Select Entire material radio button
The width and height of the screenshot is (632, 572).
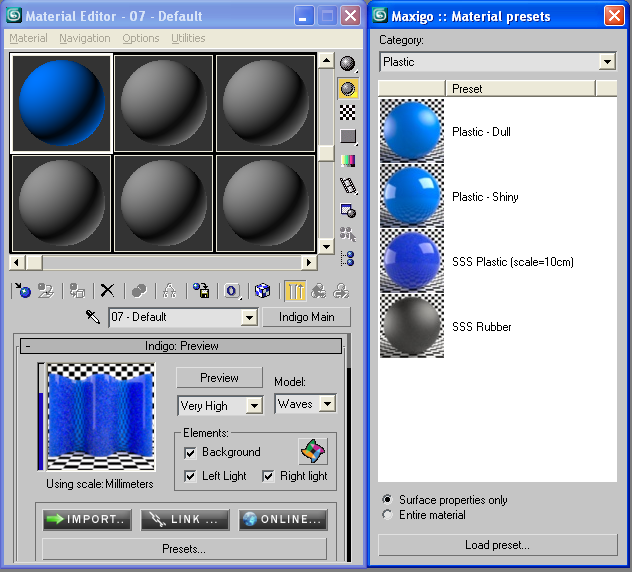pos(387,515)
